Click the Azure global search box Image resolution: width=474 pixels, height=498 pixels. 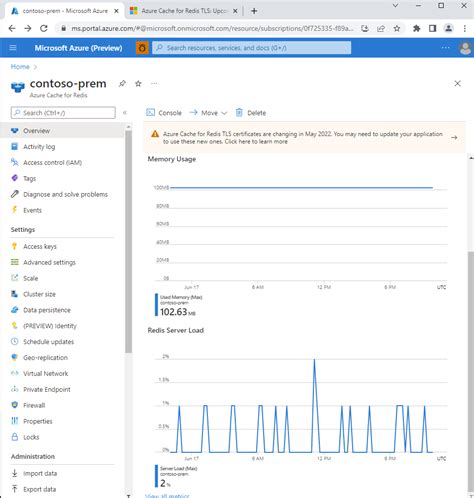pos(252,48)
